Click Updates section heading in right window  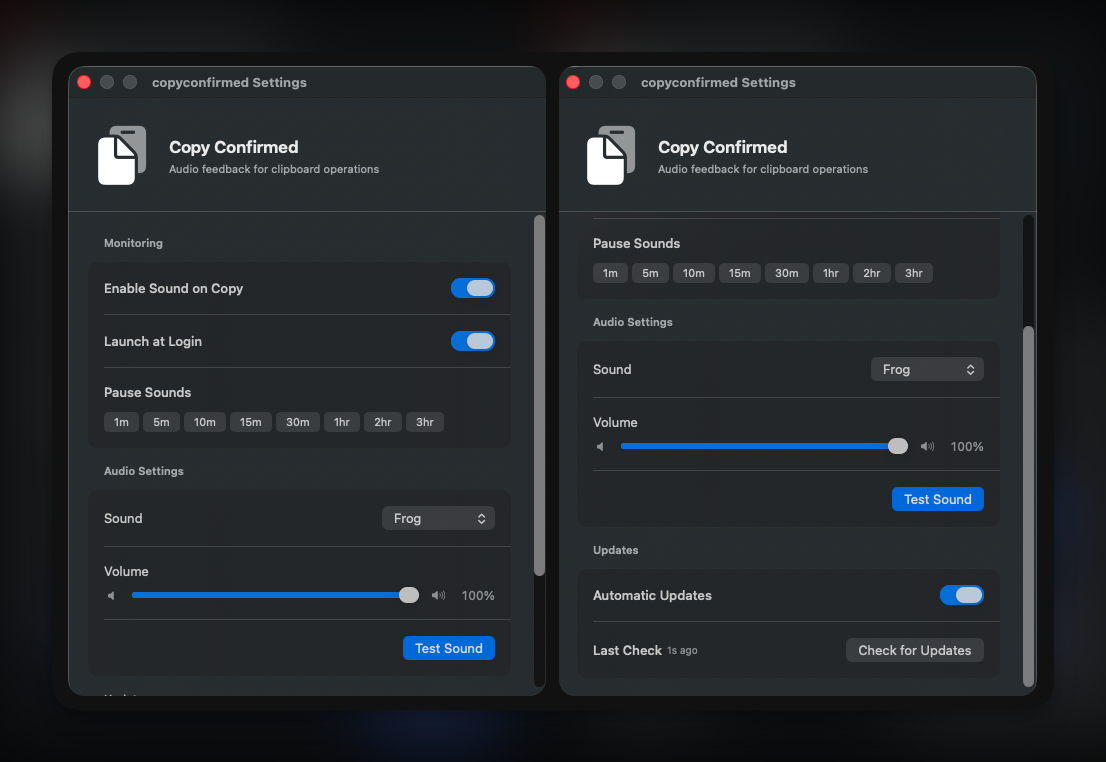pyautogui.click(x=616, y=550)
